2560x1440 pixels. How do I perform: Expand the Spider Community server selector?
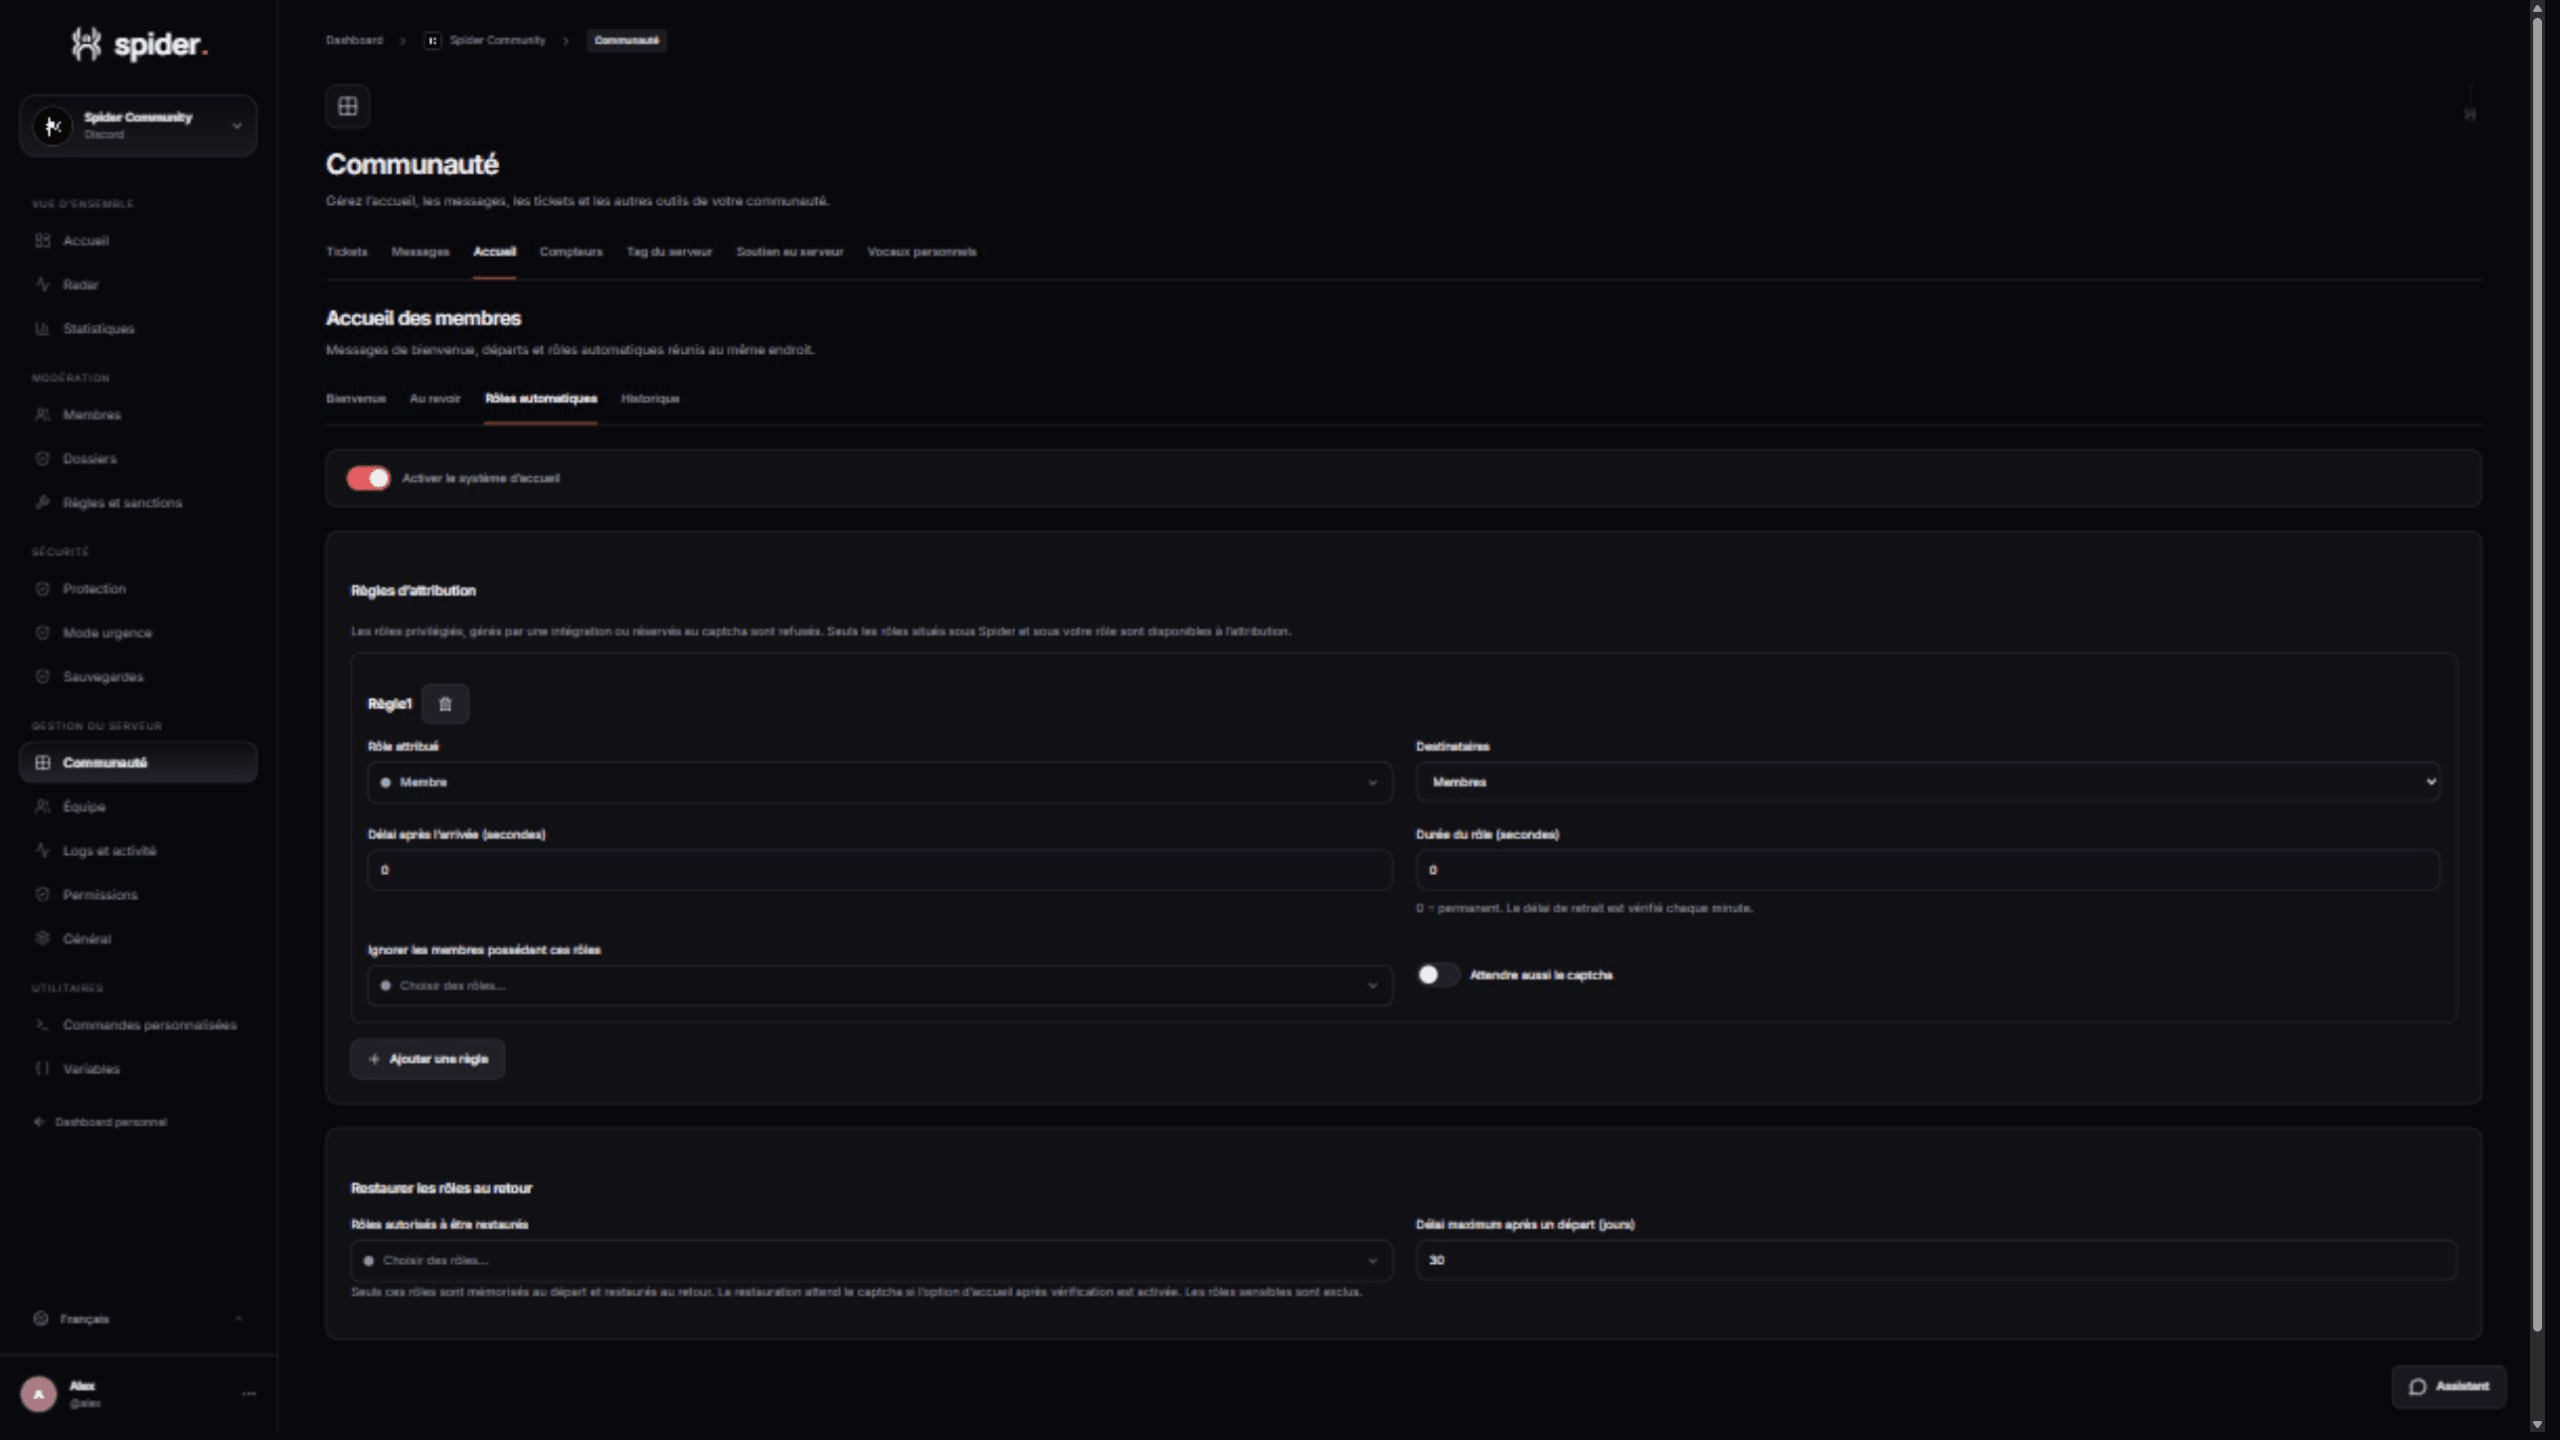[x=138, y=126]
